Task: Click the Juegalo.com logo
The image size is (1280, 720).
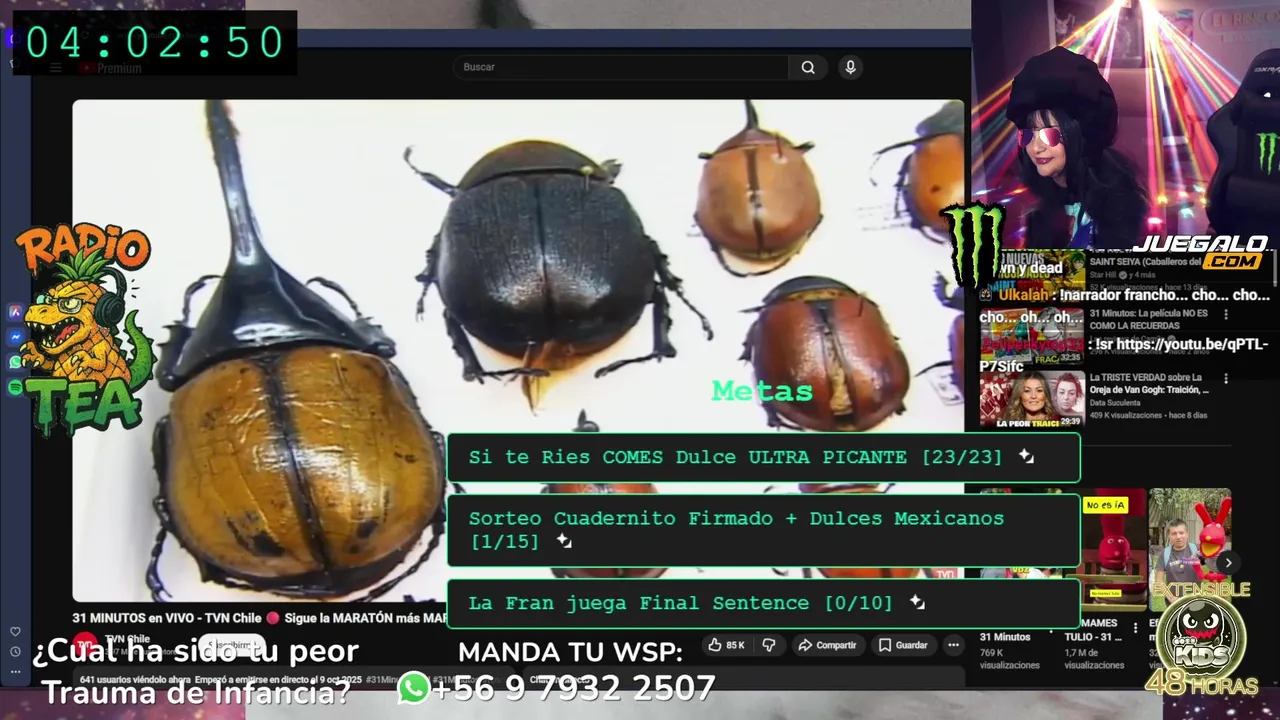Action: [1200, 252]
